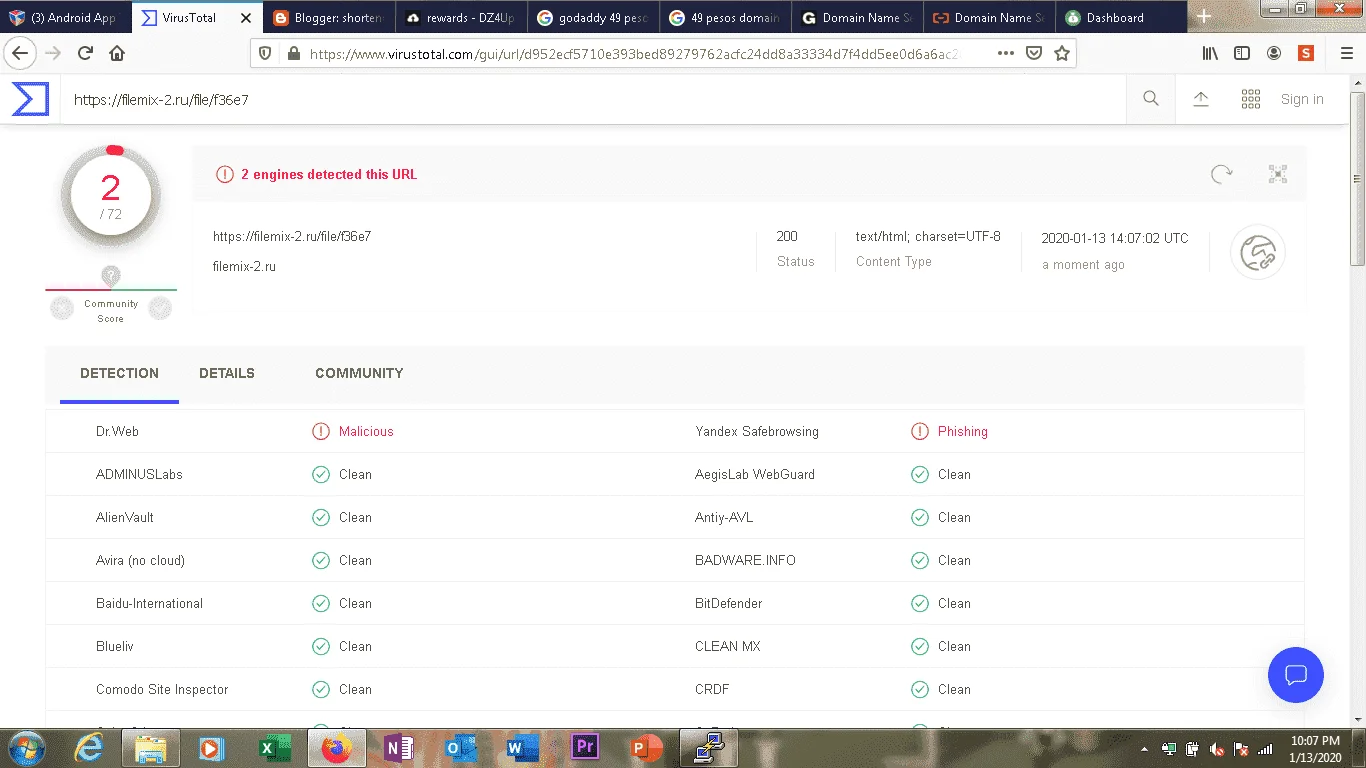Viewport: 1366px width, 768px height.
Task: Open the Firefox hamburger menu
Action: (x=1346, y=54)
